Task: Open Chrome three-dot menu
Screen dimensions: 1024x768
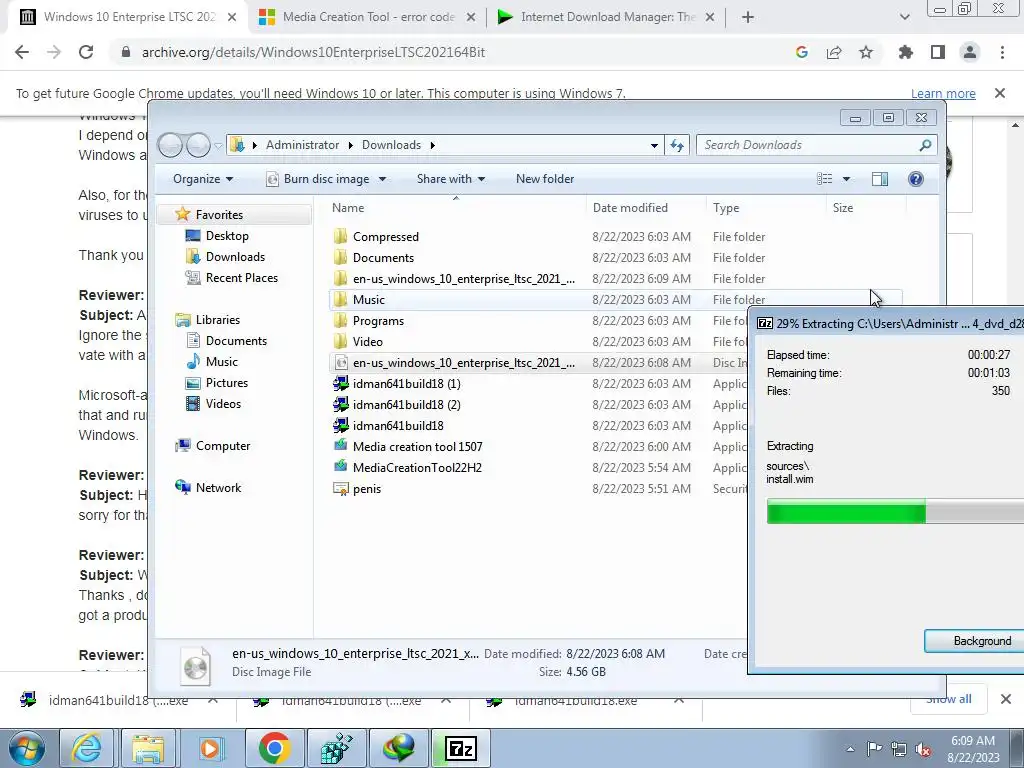Action: (1002, 52)
